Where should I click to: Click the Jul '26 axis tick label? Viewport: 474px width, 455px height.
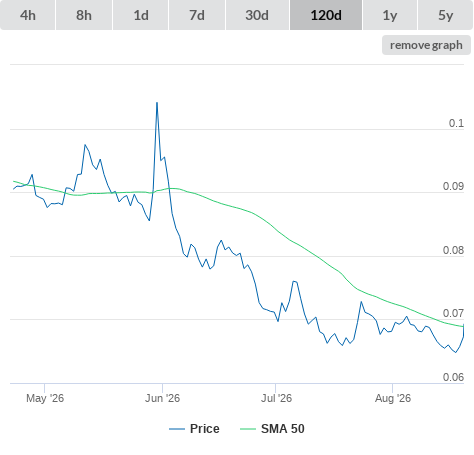click(276, 398)
